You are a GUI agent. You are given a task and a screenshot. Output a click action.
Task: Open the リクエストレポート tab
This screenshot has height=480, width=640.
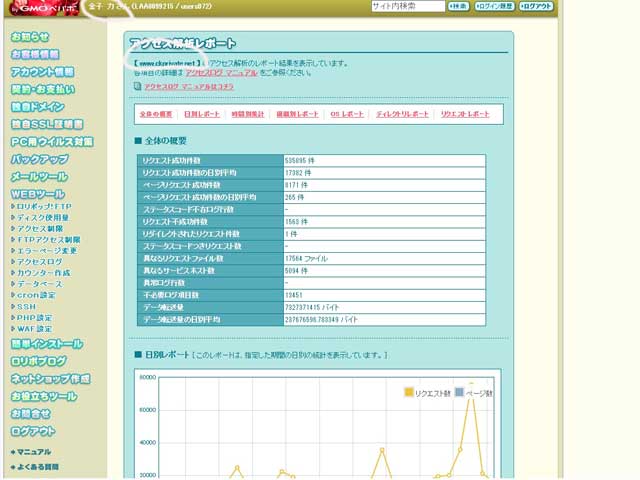coord(466,115)
